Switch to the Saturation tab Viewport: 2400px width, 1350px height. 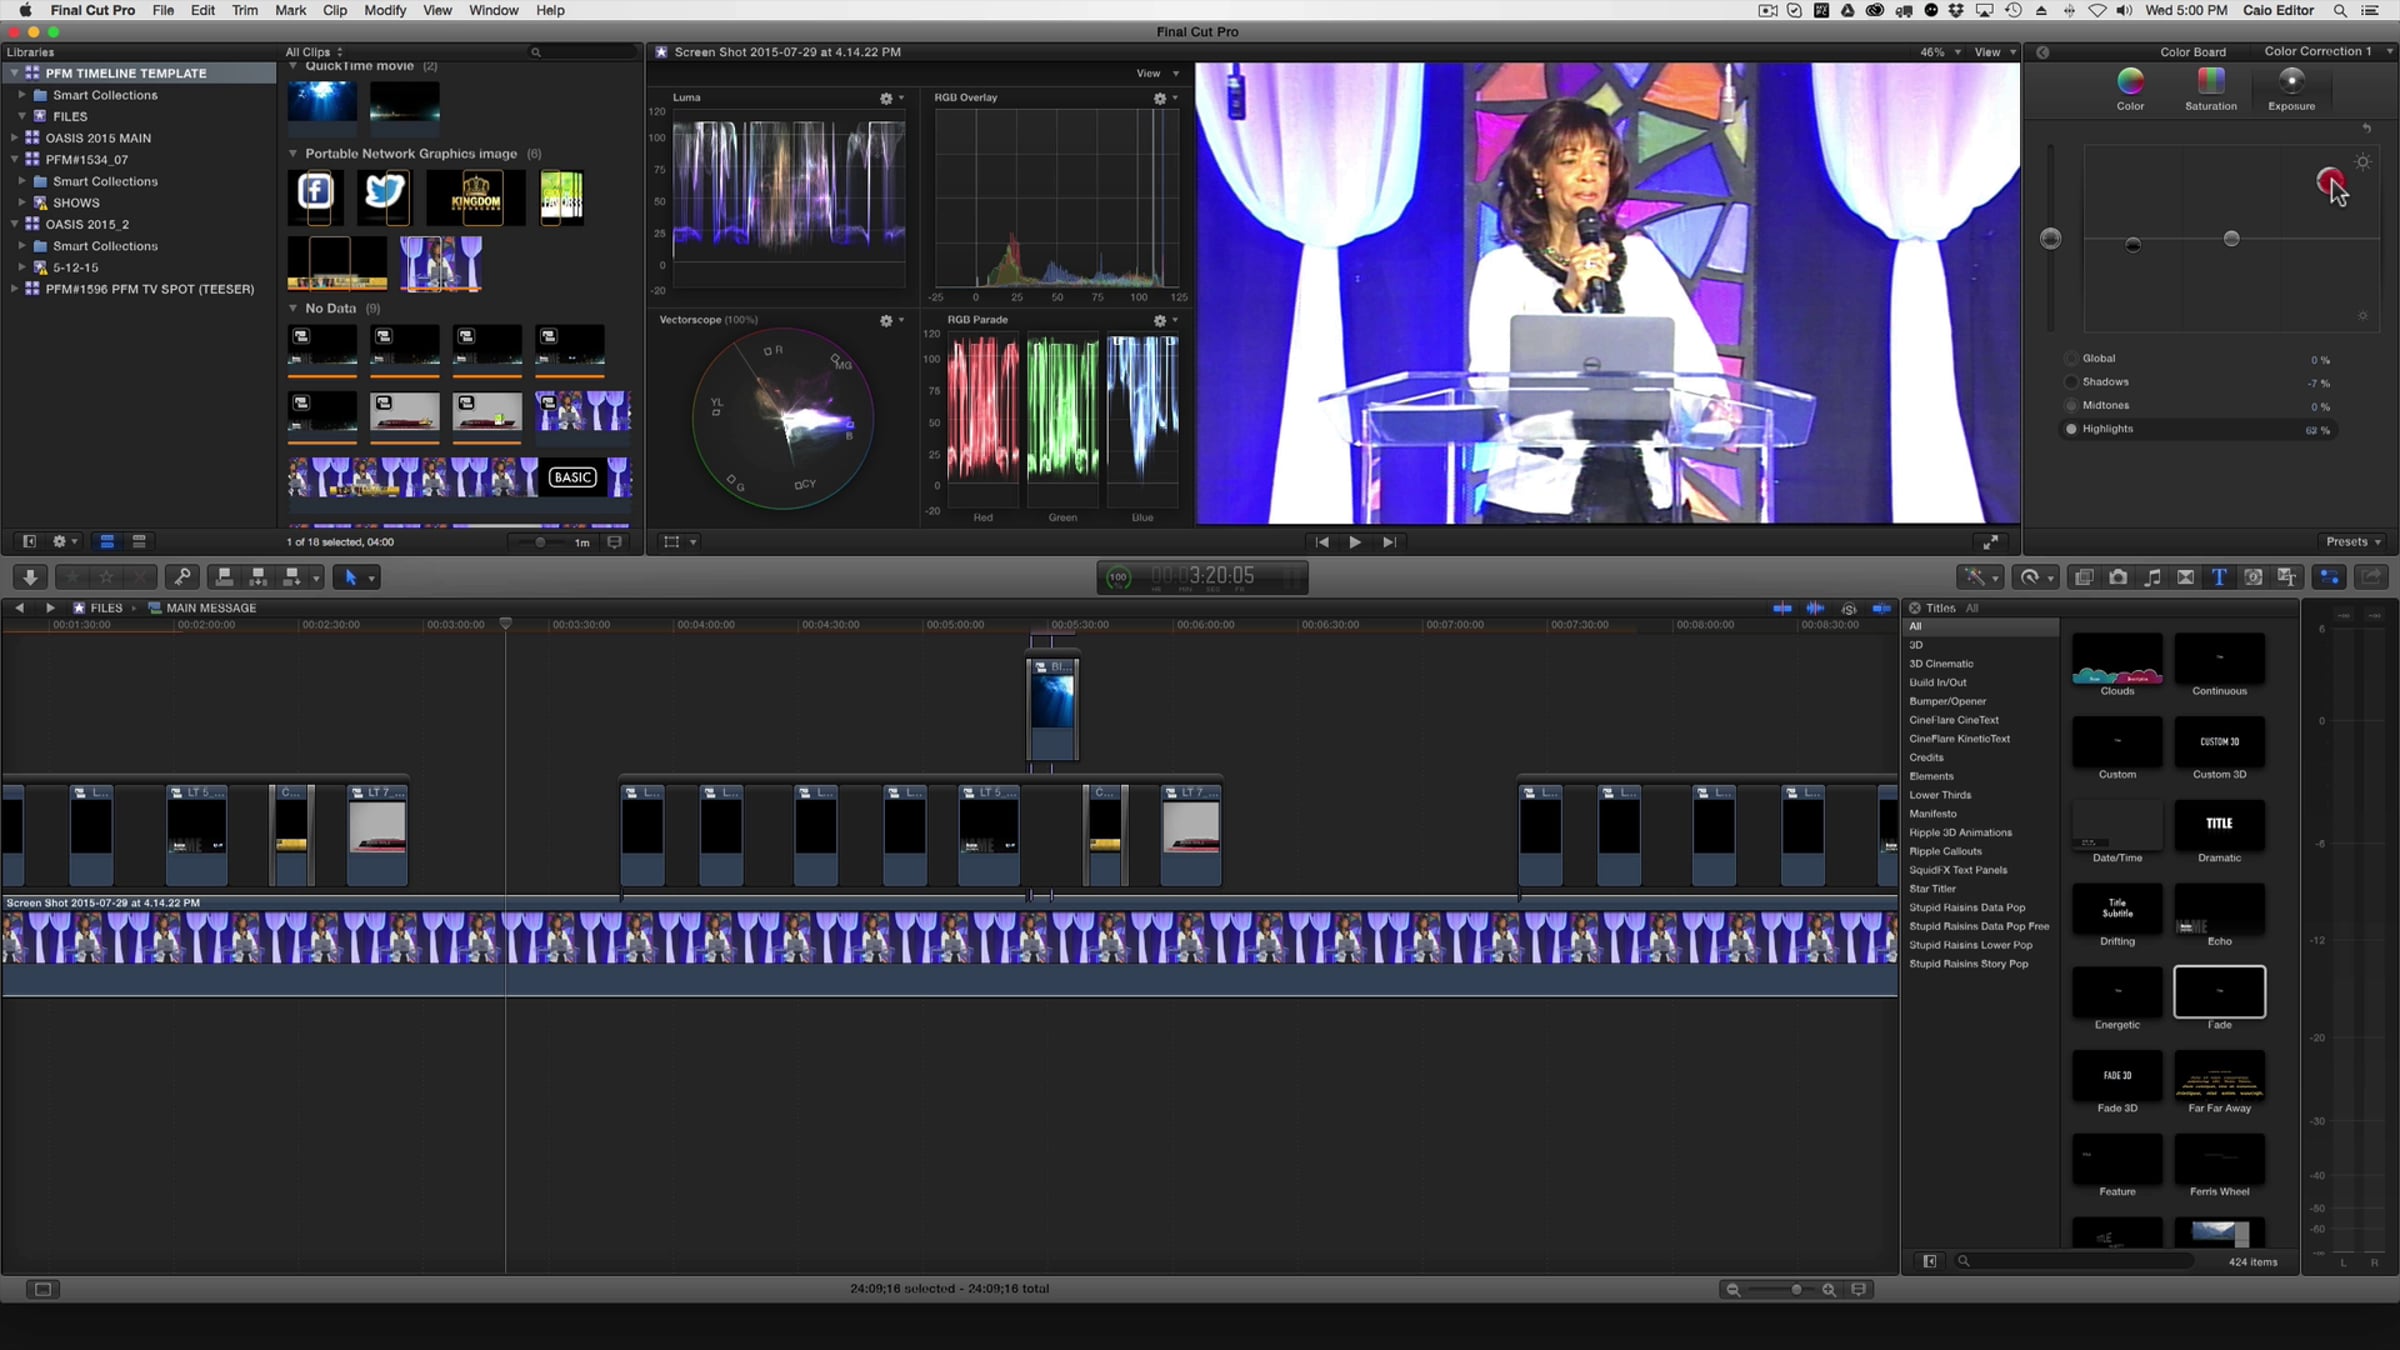coord(2210,88)
